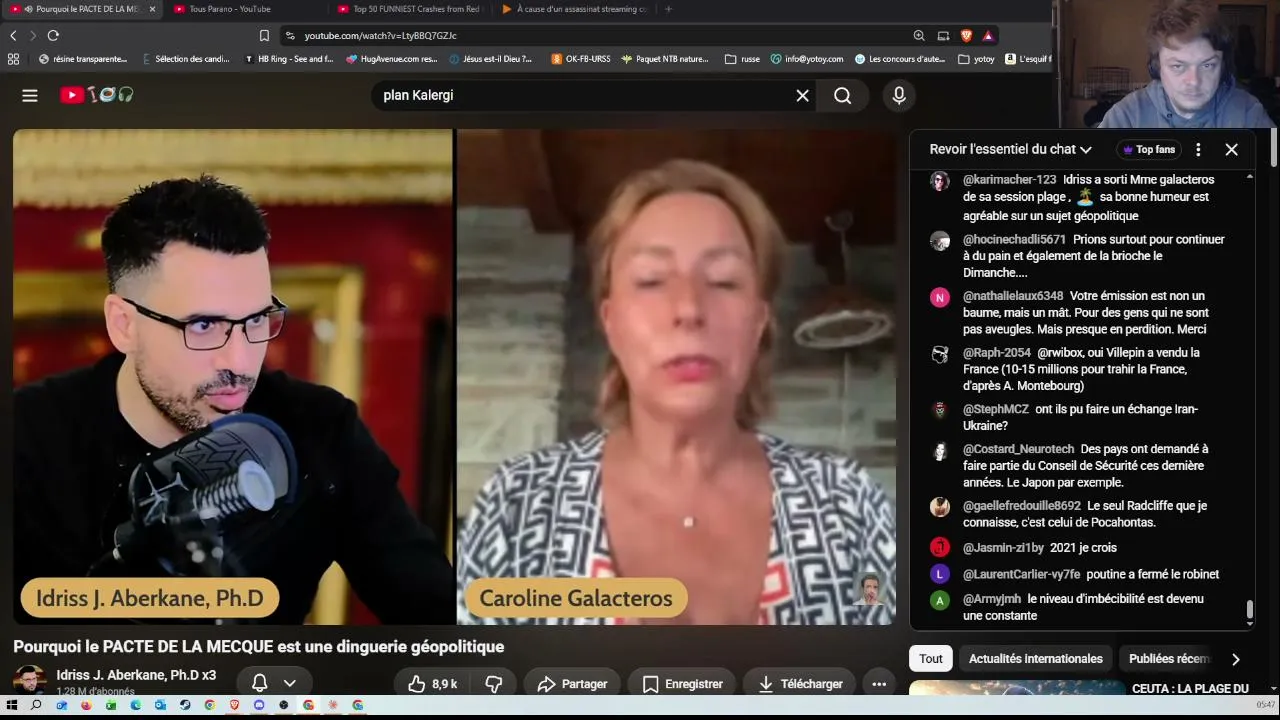1280x720 pixels.
Task: Click the @gaellefredouille8692 chat username
Action: 1021,506
